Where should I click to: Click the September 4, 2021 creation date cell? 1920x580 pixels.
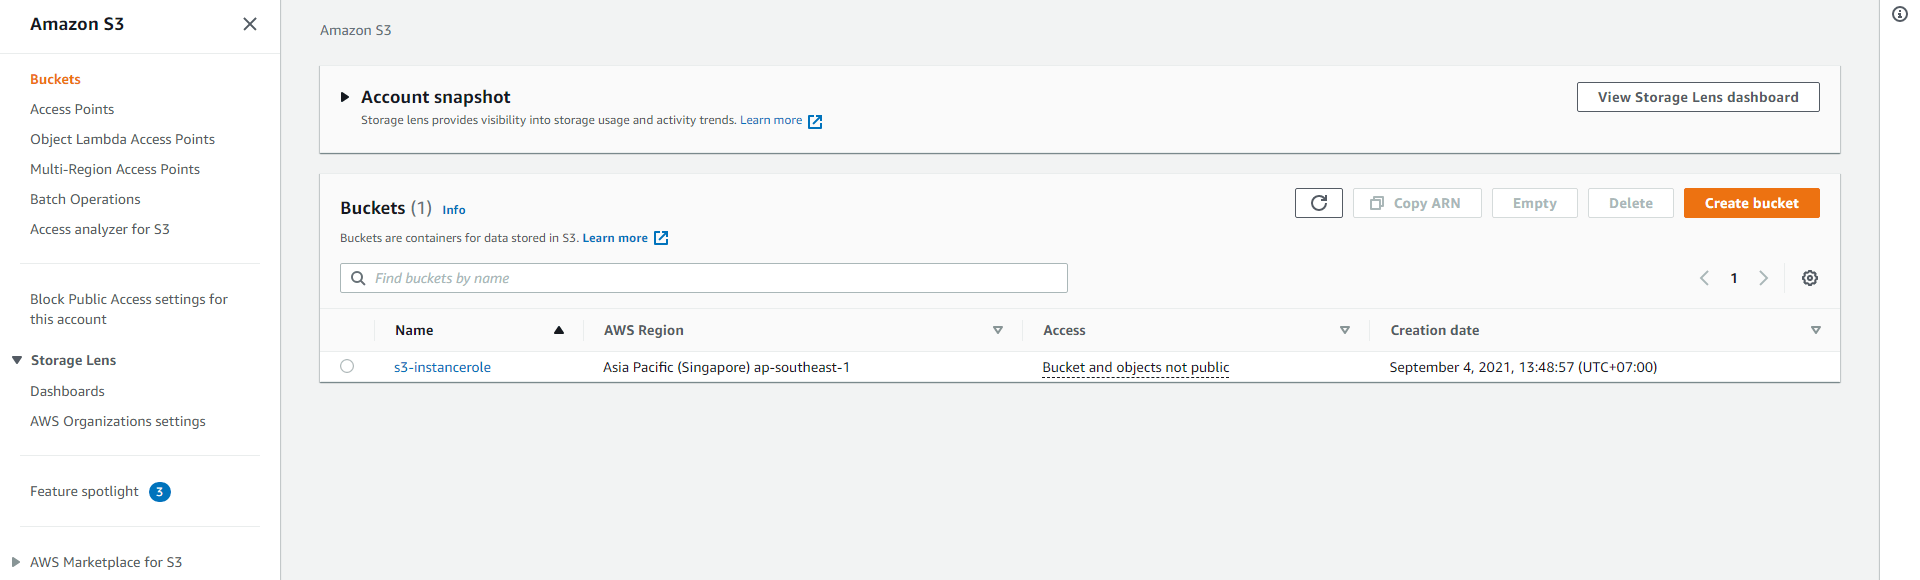point(1523,367)
